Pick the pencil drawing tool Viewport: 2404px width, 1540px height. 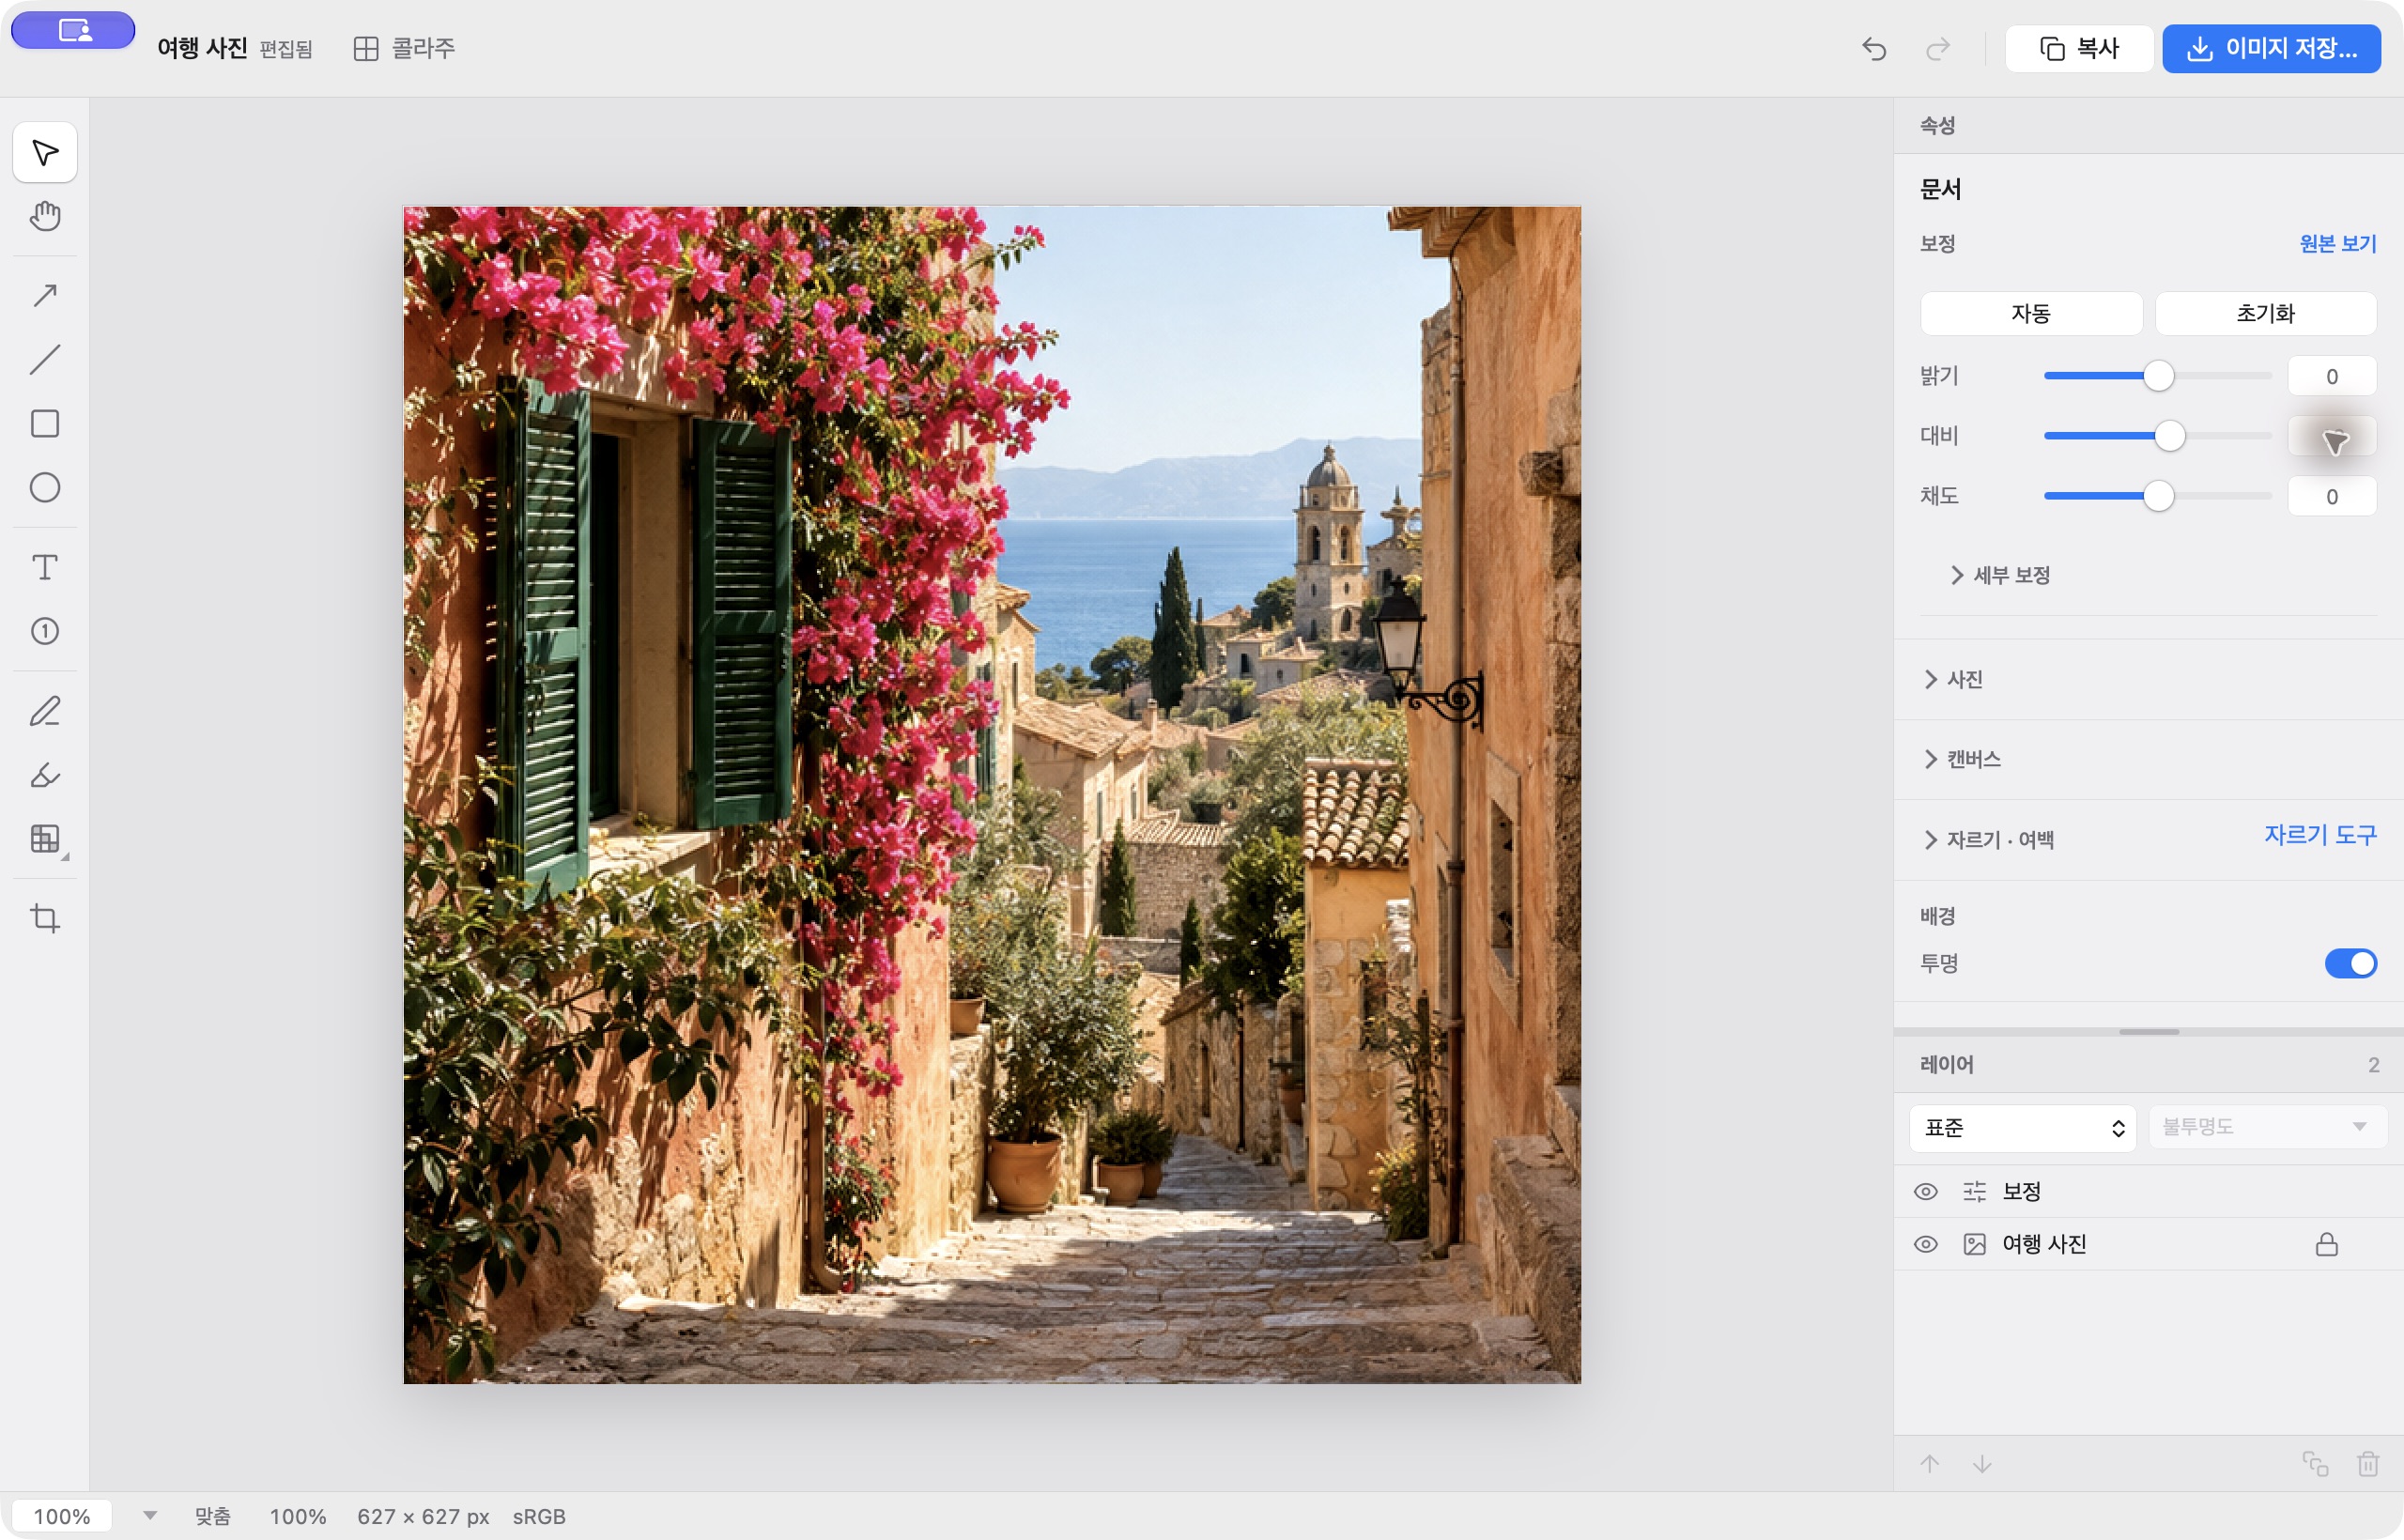tap(45, 711)
